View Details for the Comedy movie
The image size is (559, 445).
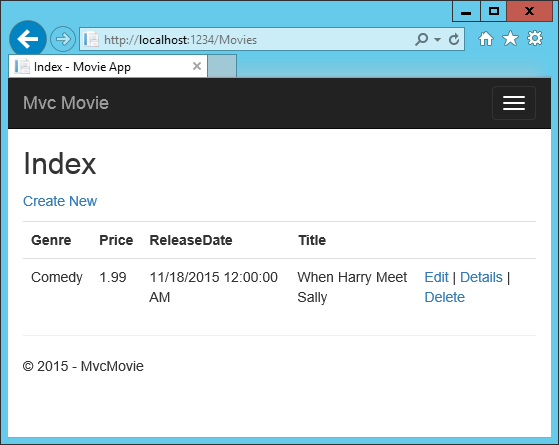click(481, 277)
